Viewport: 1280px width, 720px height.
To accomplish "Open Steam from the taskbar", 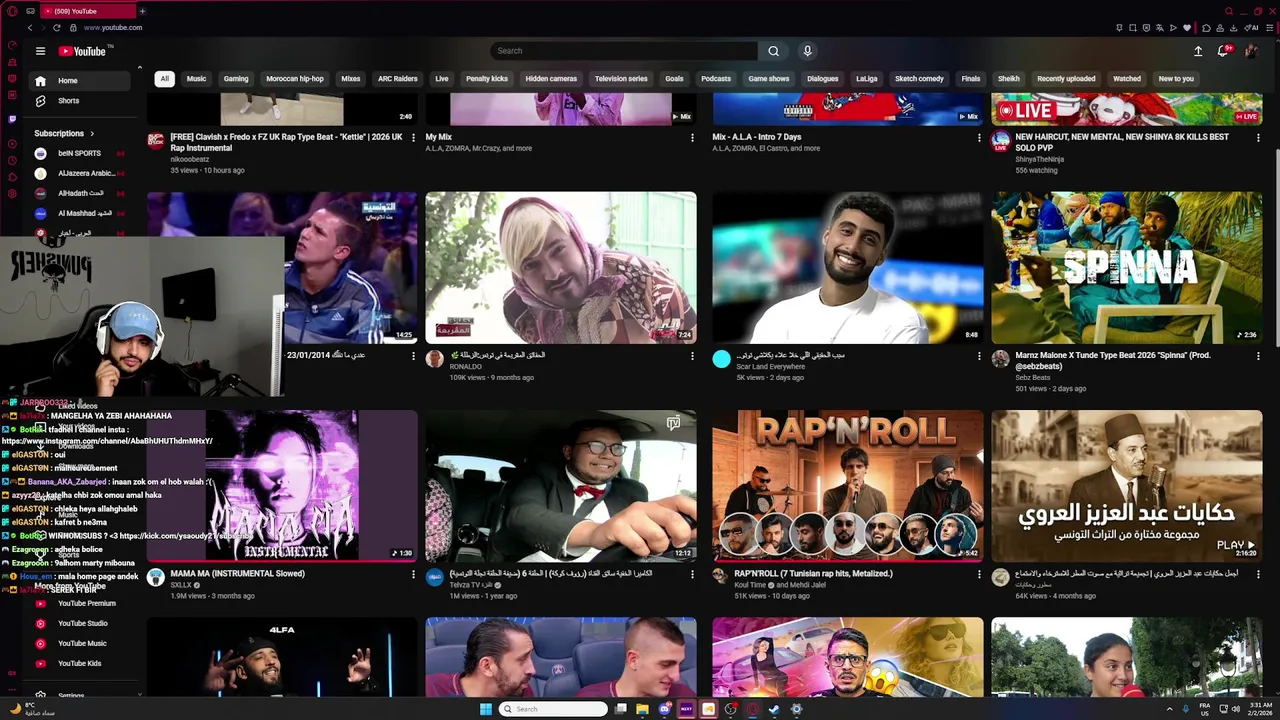I will (x=774, y=709).
